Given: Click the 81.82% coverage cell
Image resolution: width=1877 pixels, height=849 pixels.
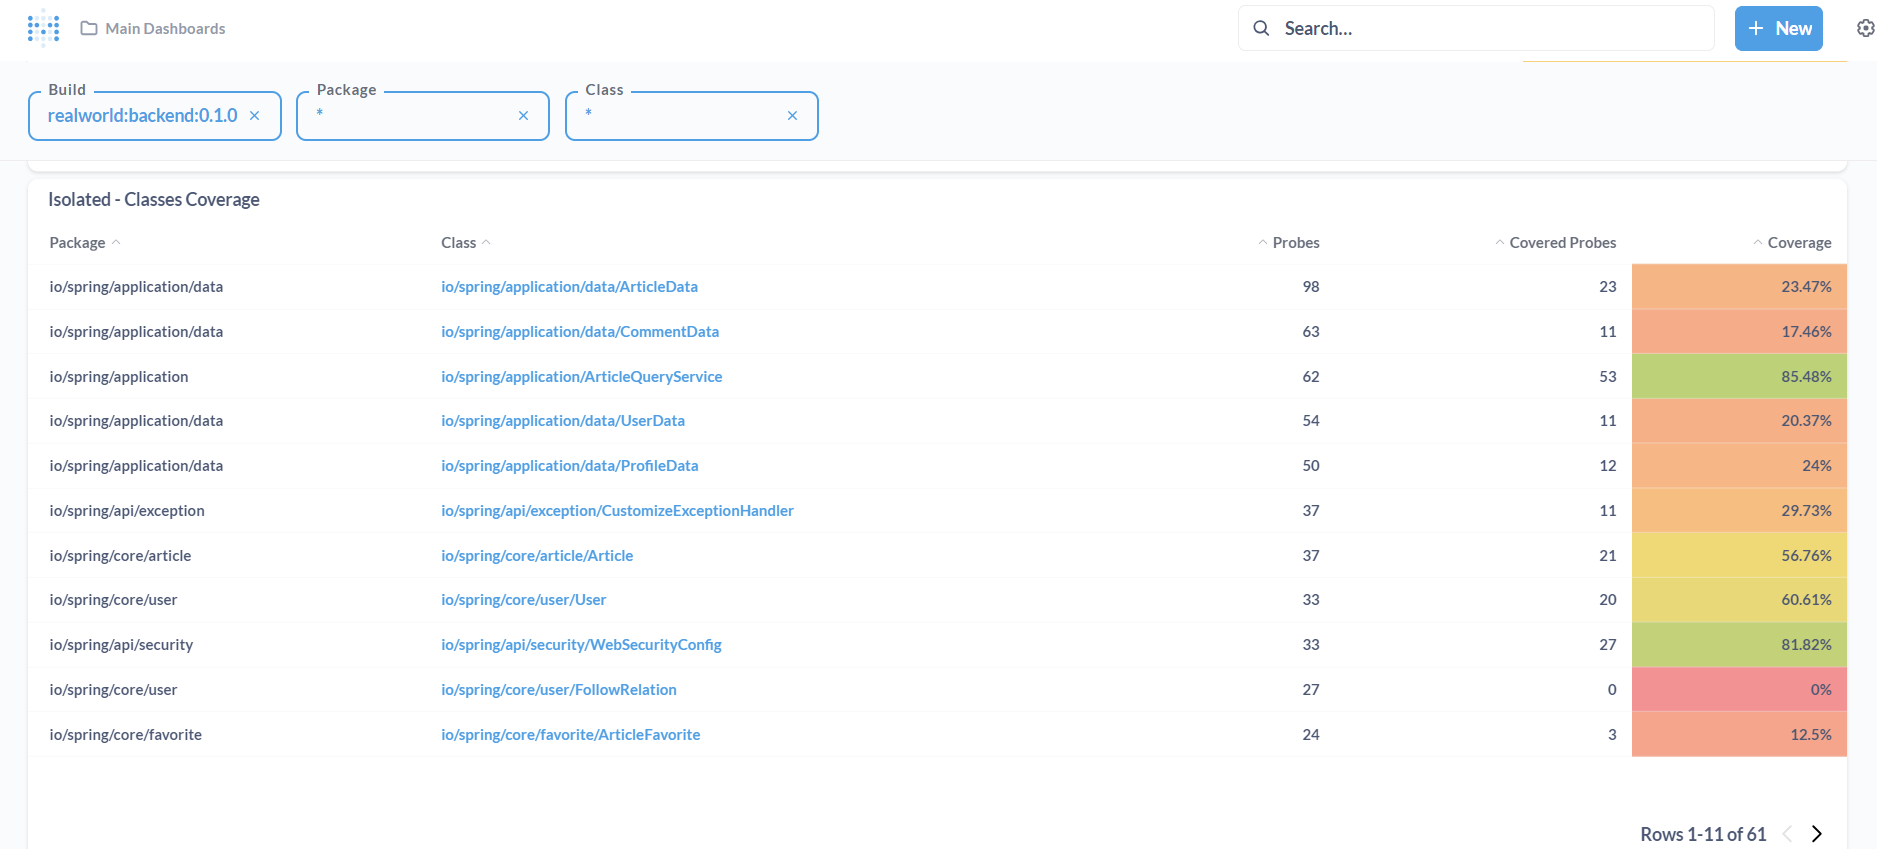Looking at the screenshot, I should click(1739, 645).
